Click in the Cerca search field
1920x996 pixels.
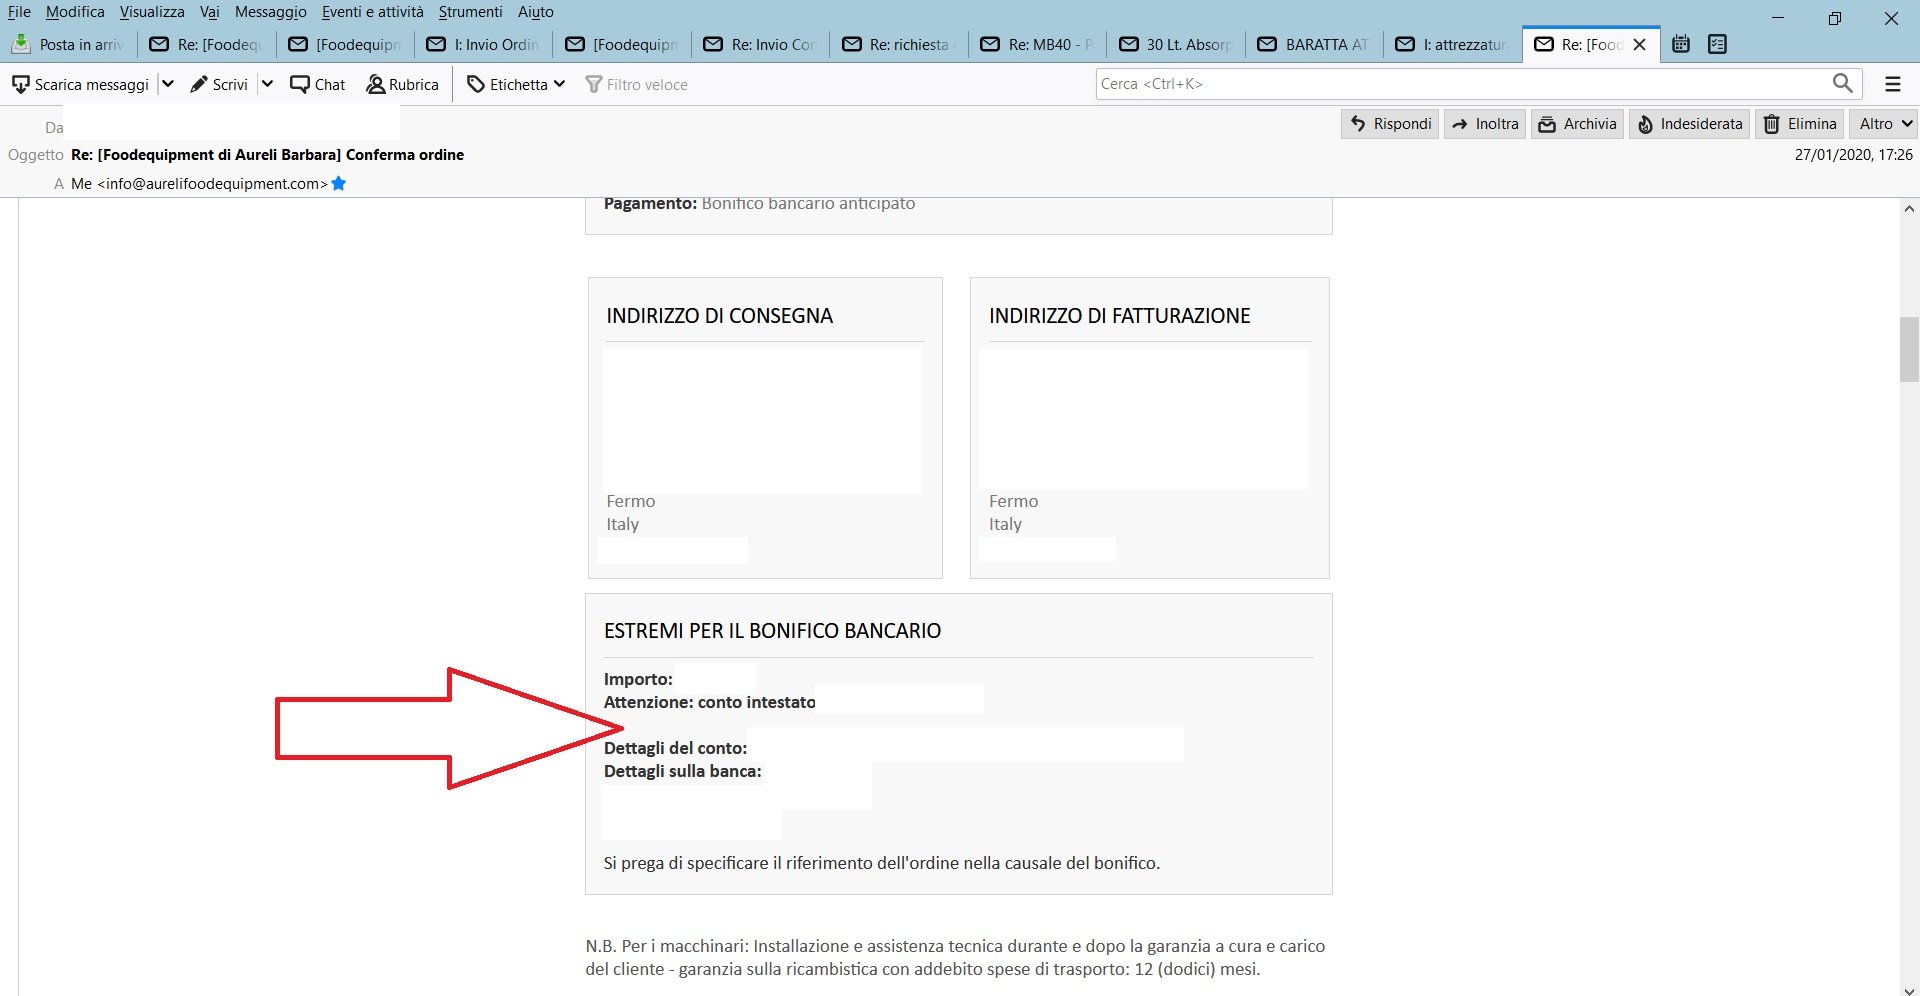(1462, 84)
